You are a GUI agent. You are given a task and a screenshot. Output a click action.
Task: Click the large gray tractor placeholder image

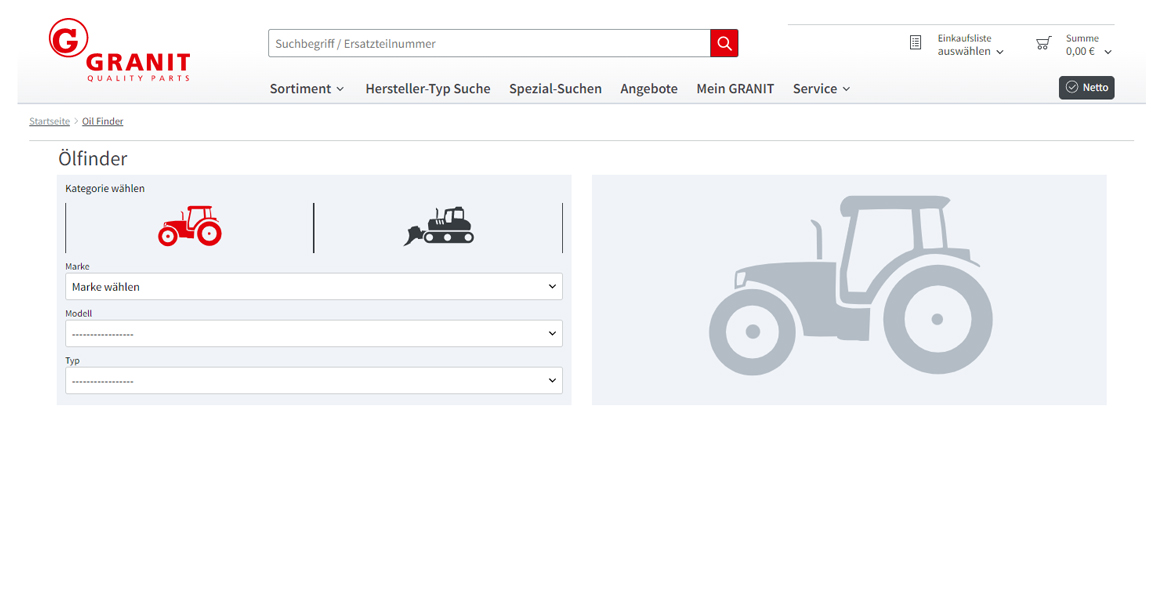pos(849,289)
